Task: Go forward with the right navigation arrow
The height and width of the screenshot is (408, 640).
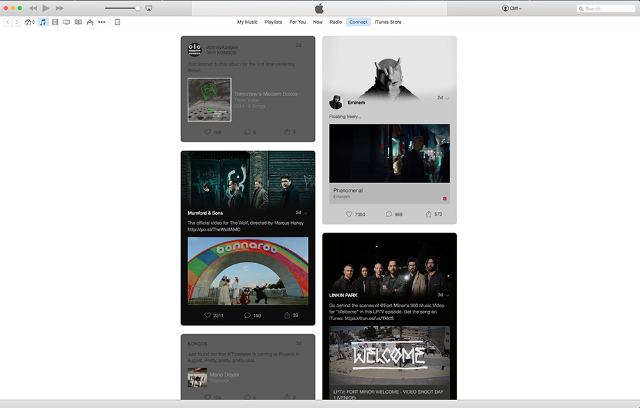Action: [x=17, y=22]
